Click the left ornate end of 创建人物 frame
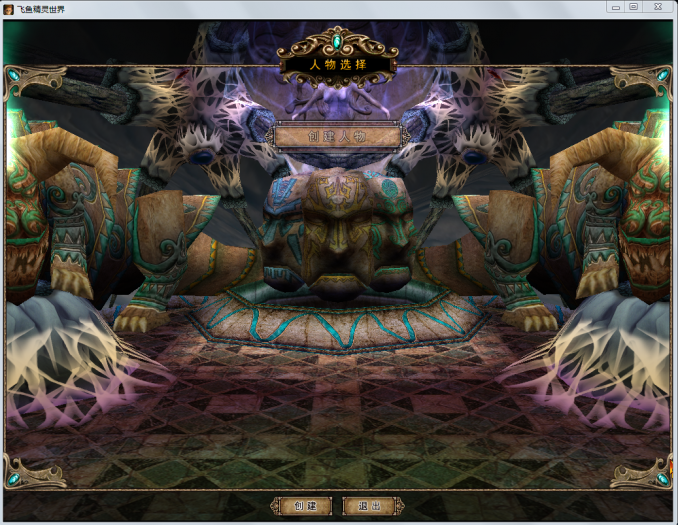 (x=273, y=135)
